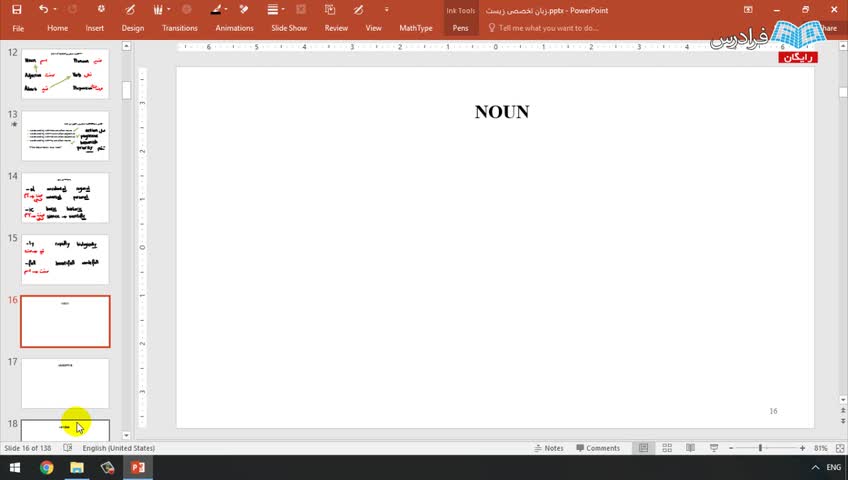Click the spell check icon in status bar
The image size is (848, 480).
point(68,448)
